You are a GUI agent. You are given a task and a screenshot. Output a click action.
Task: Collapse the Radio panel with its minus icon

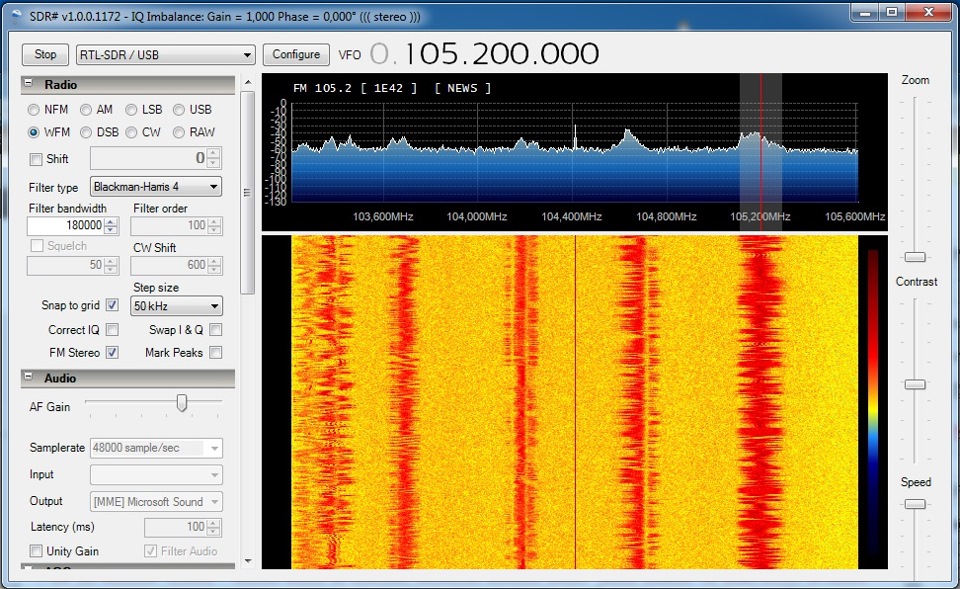pyautogui.click(x=28, y=83)
